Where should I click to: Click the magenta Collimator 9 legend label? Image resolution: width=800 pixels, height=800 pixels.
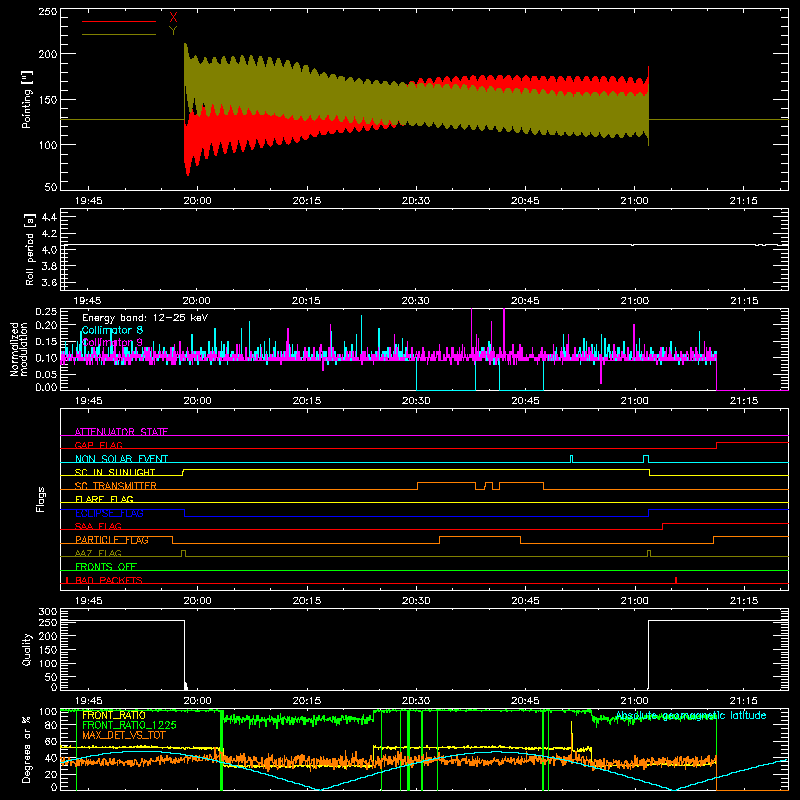[x=112, y=342]
